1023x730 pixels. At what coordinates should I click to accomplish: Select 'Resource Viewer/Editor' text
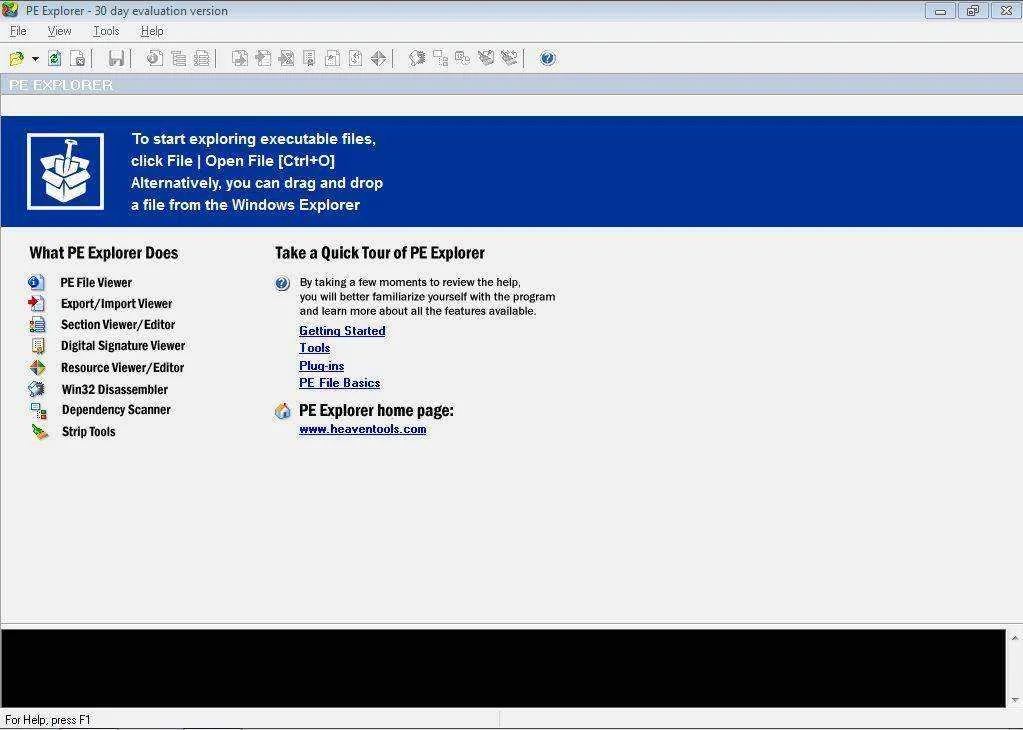coord(123,367)
